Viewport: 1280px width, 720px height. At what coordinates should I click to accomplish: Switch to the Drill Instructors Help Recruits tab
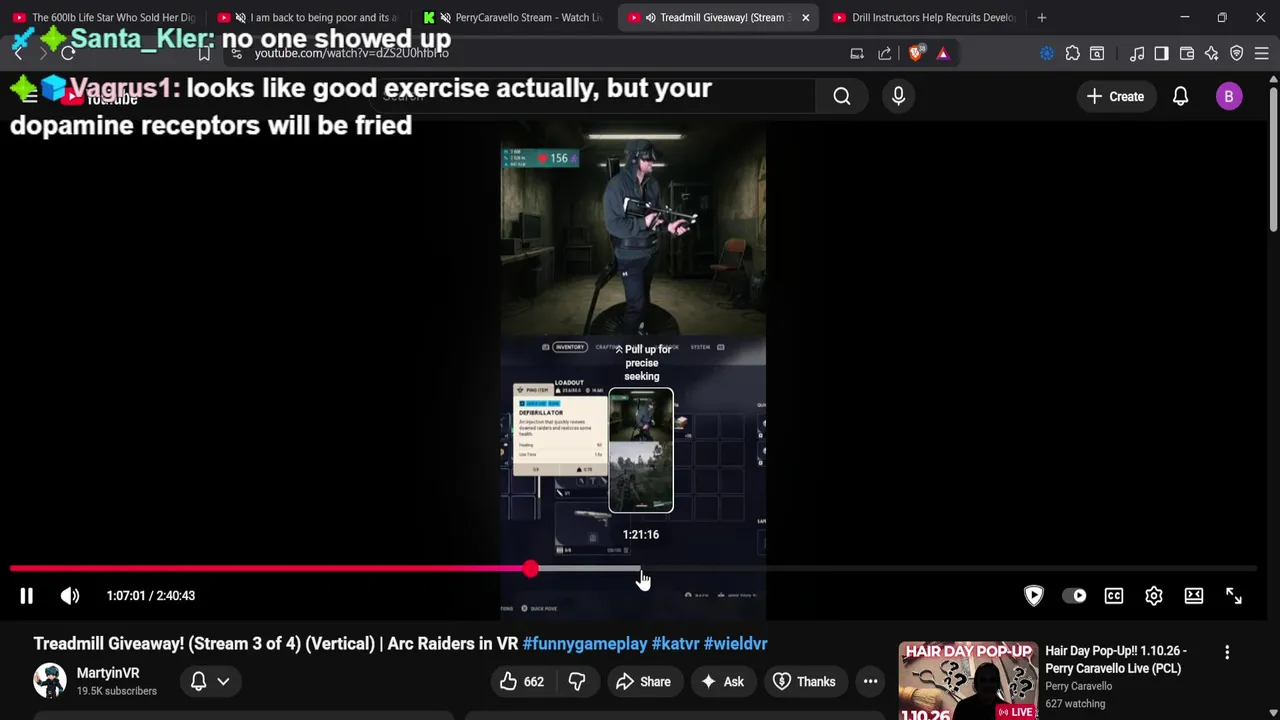click(922, 17)
